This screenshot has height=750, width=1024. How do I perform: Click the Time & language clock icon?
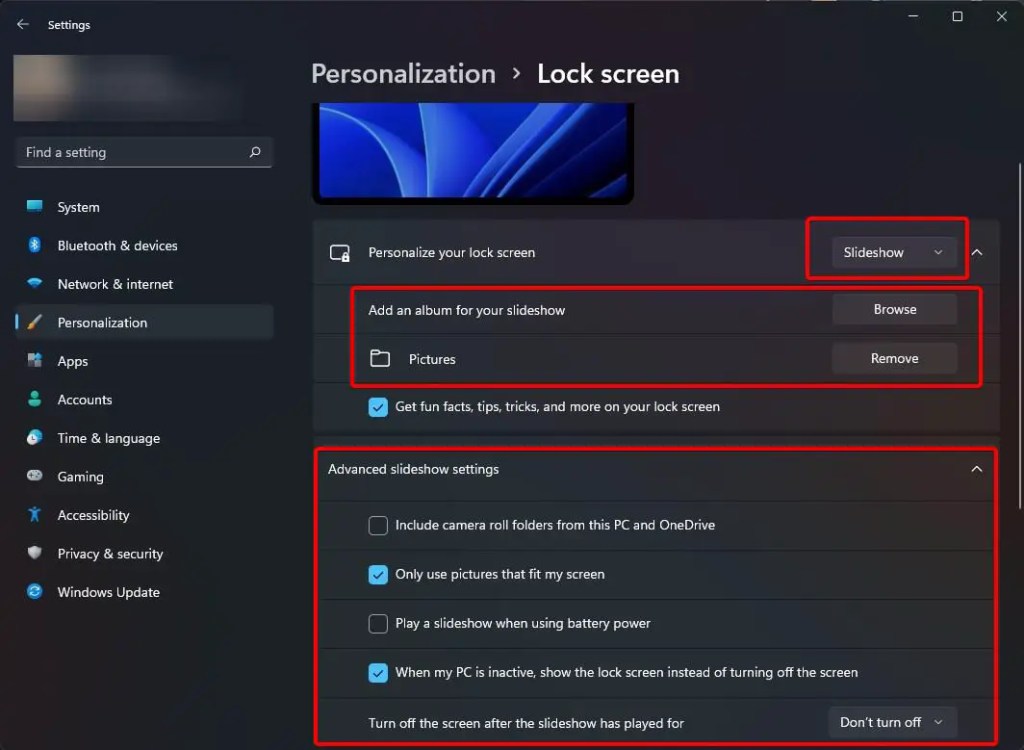click(35, 437)
